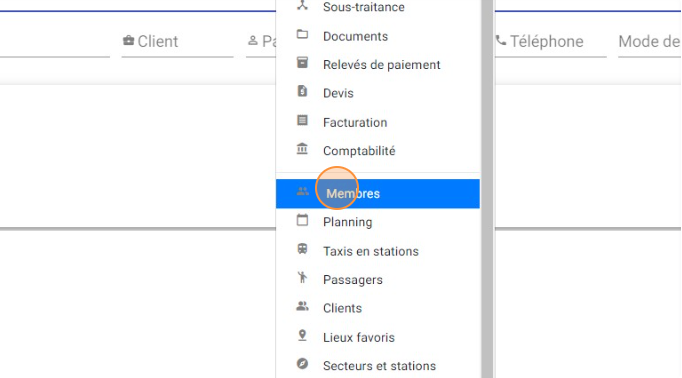Screen dimensions: 682x378
Task: Choose Relevés de paiement in the menu
Action: [378, 64]
